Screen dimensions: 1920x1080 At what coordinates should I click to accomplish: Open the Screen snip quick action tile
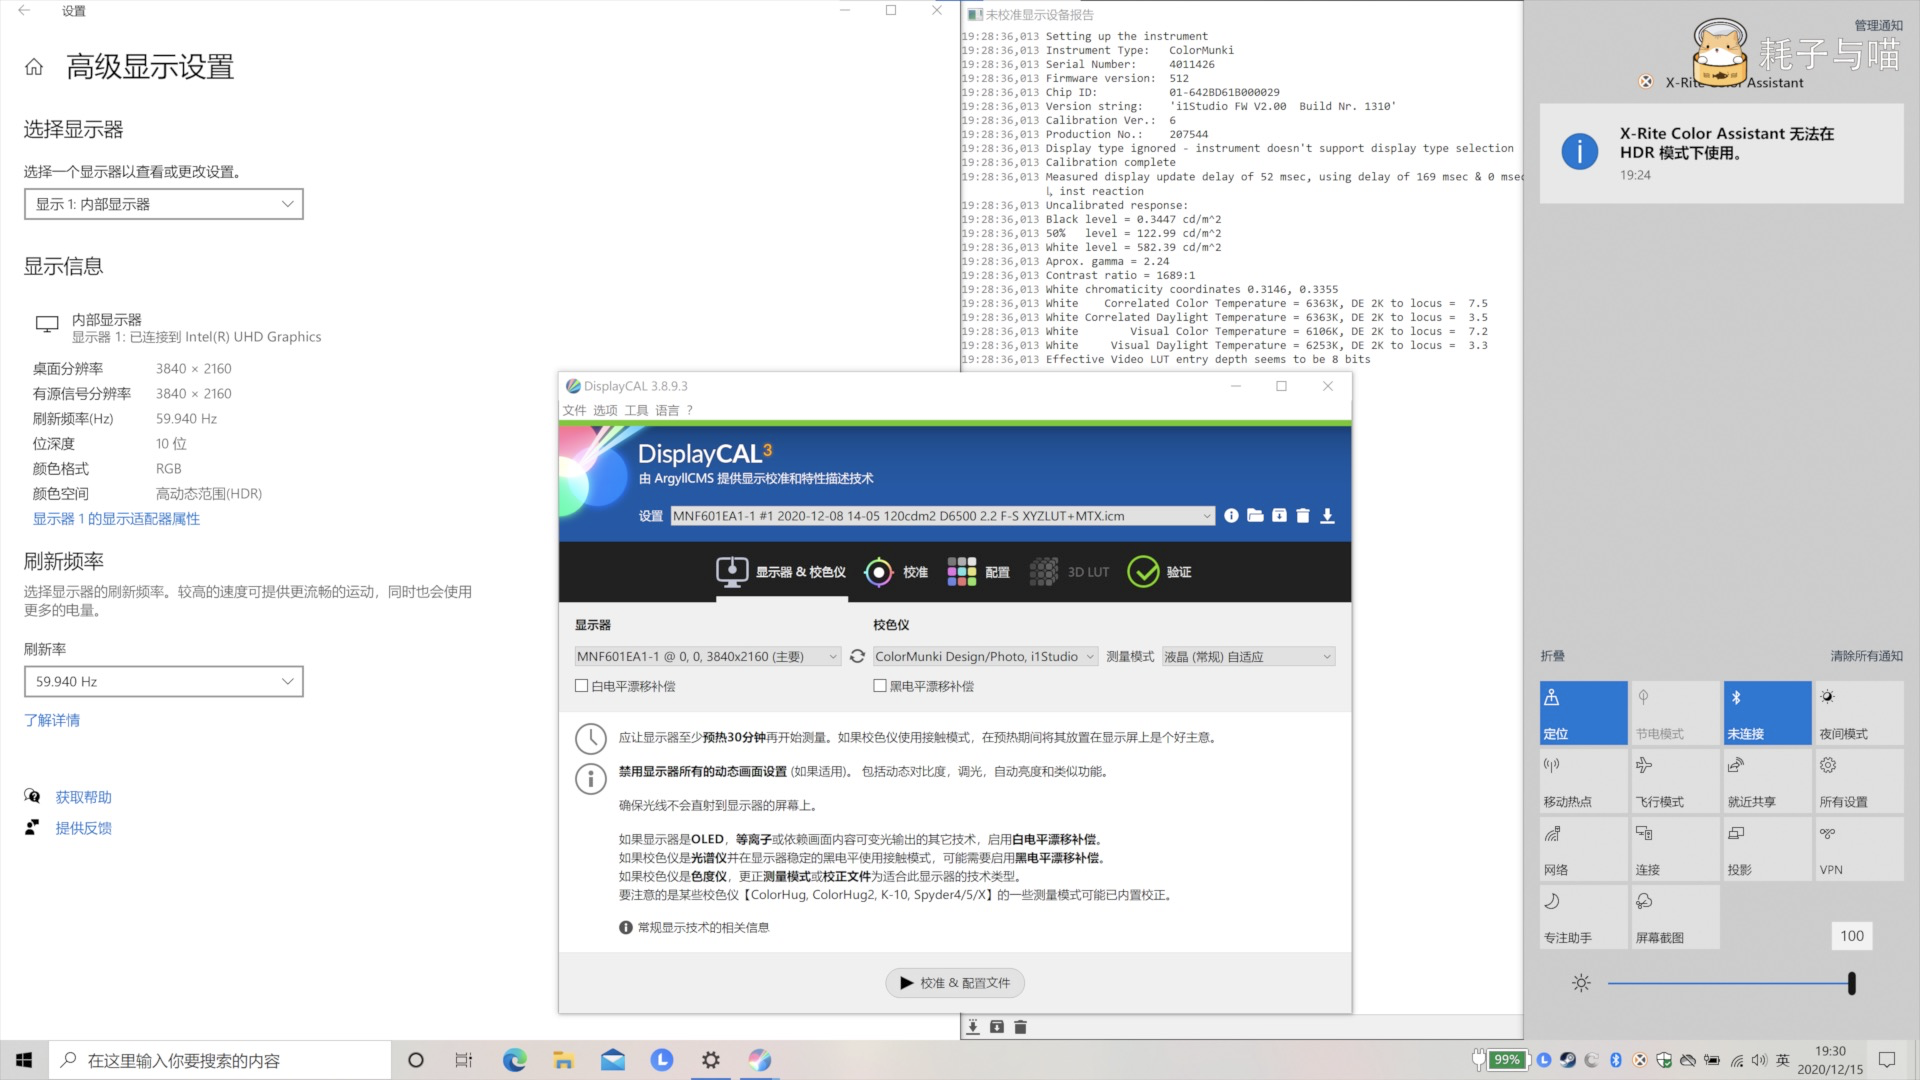(x=1676, y=917)
